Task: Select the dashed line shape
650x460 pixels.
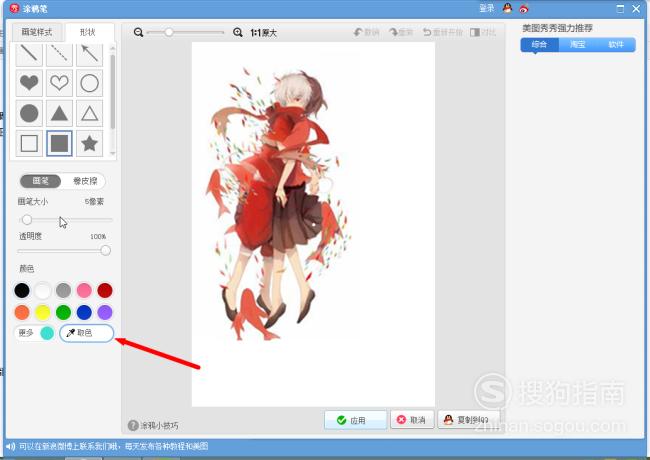Action: (59, 54)
